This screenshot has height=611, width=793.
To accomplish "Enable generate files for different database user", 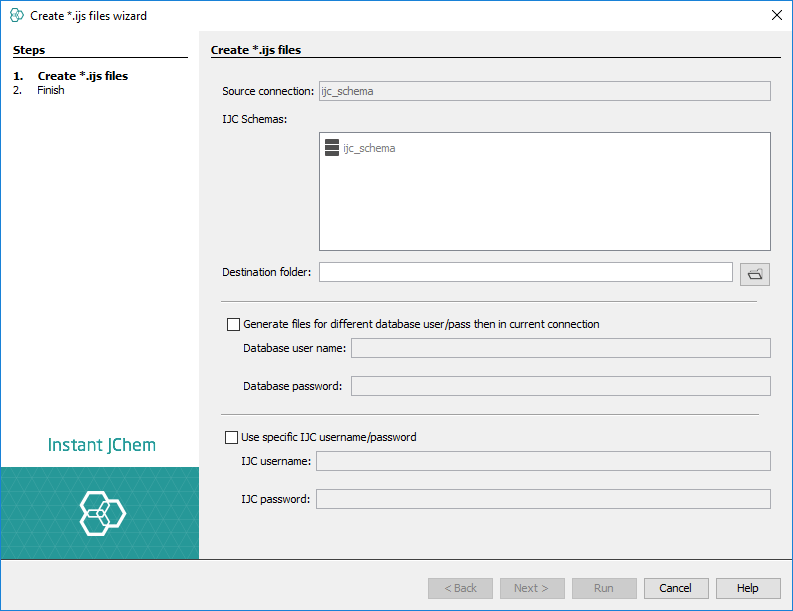I will click(x=234, y=324).
